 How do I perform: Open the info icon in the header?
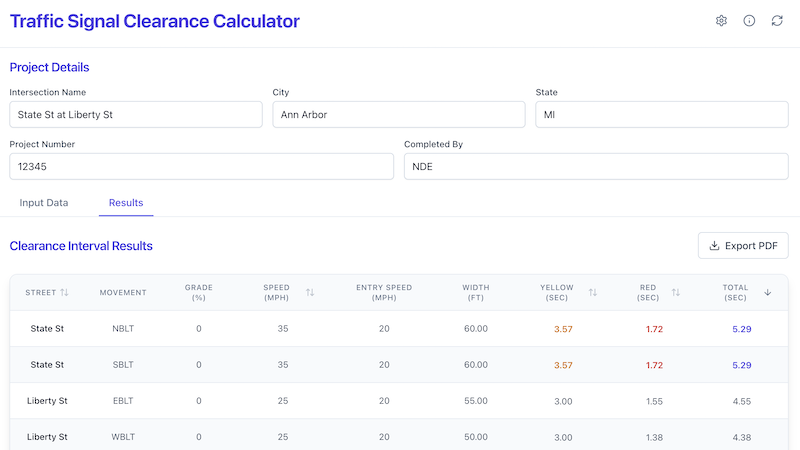click(x=749, y=21)
